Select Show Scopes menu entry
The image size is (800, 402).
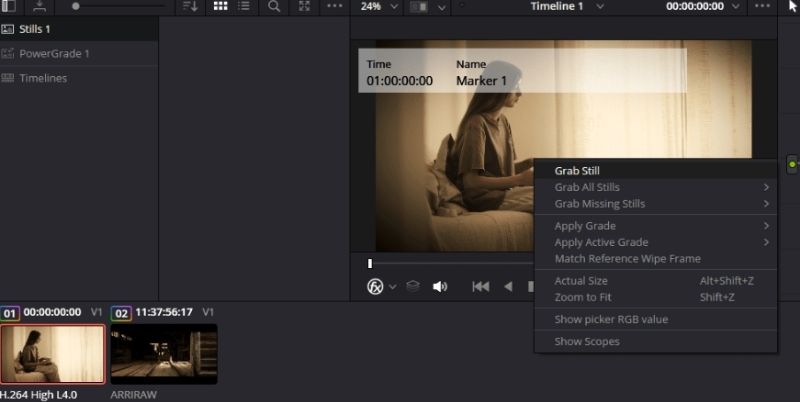point(656,341)
